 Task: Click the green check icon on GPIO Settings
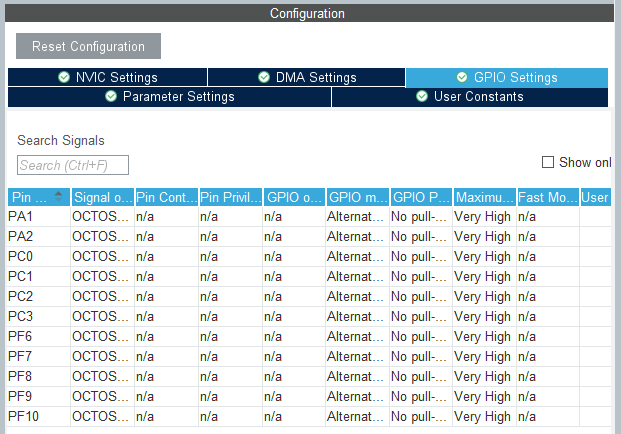pos(462,77)
